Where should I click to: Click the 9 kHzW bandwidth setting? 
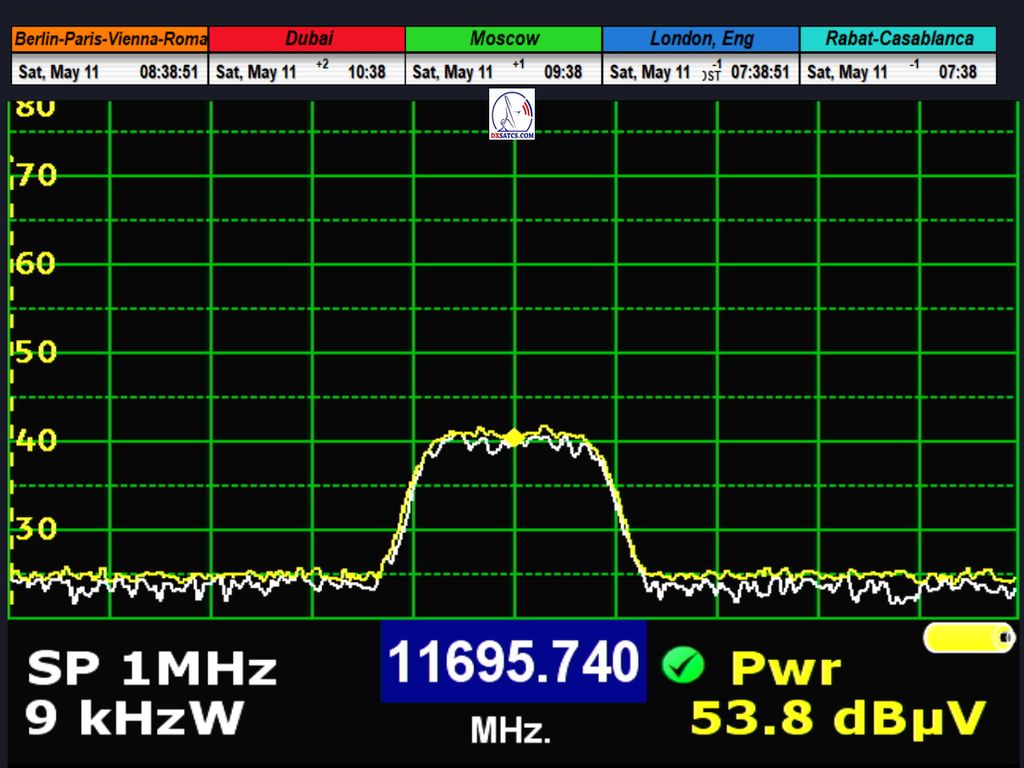tap(135, 718)
